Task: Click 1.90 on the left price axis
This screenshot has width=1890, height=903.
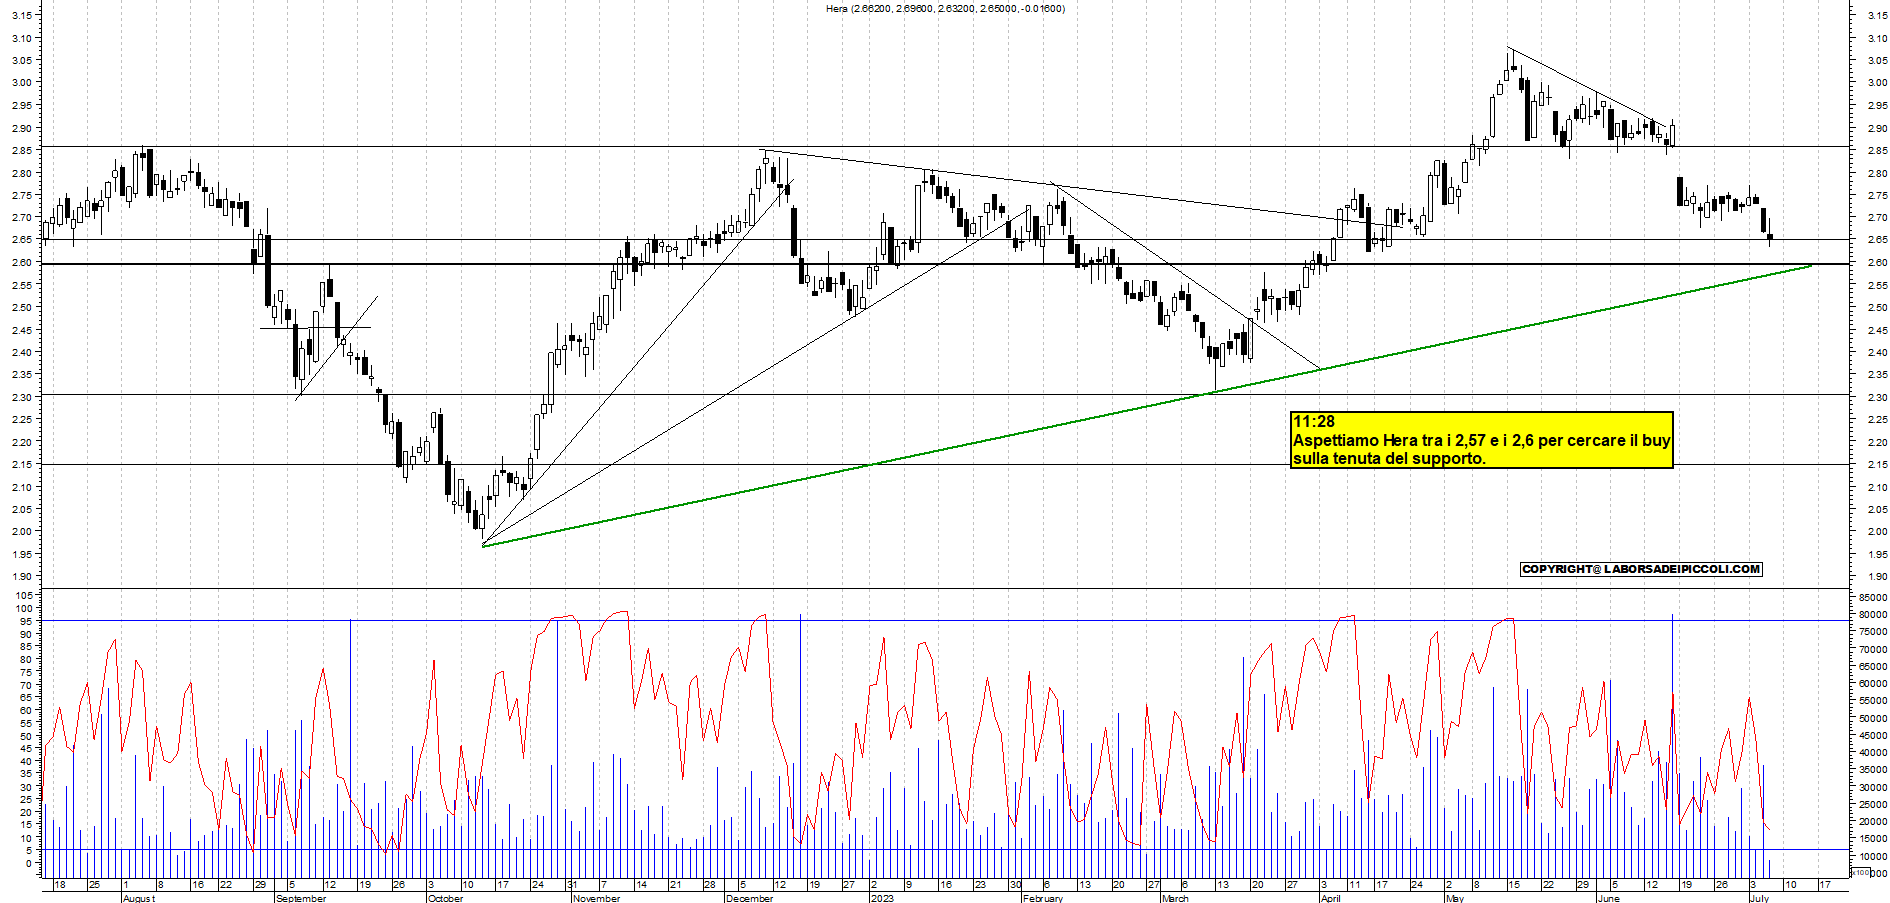Action: pos(24,576)
